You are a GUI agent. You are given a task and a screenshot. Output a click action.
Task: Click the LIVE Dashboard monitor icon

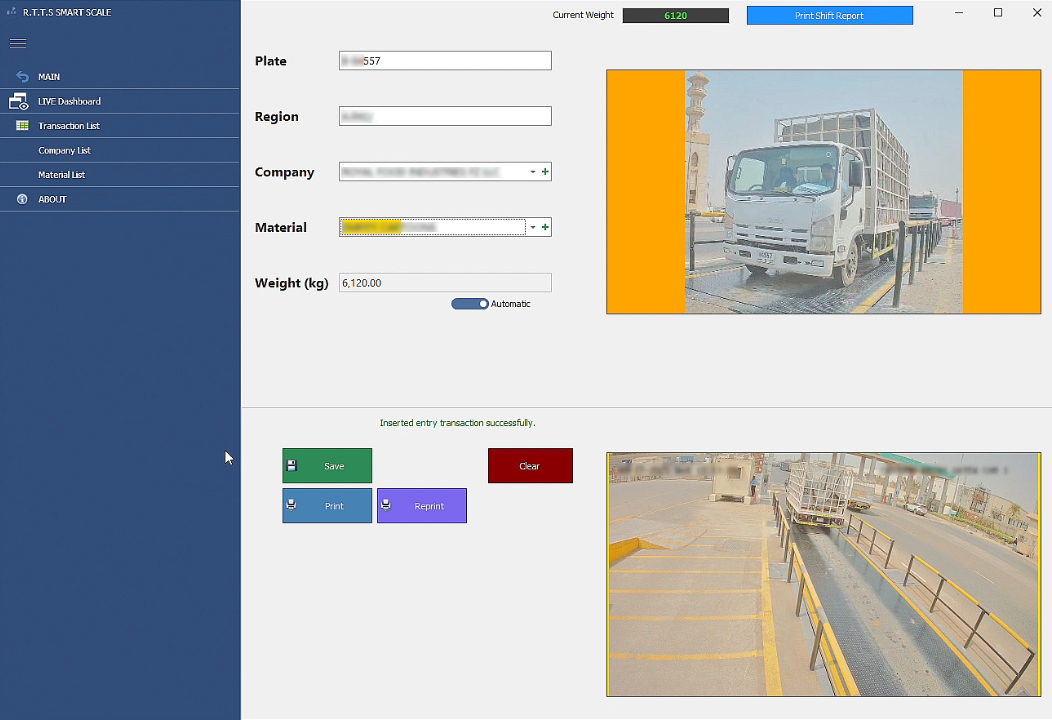[x=19, y=101]
